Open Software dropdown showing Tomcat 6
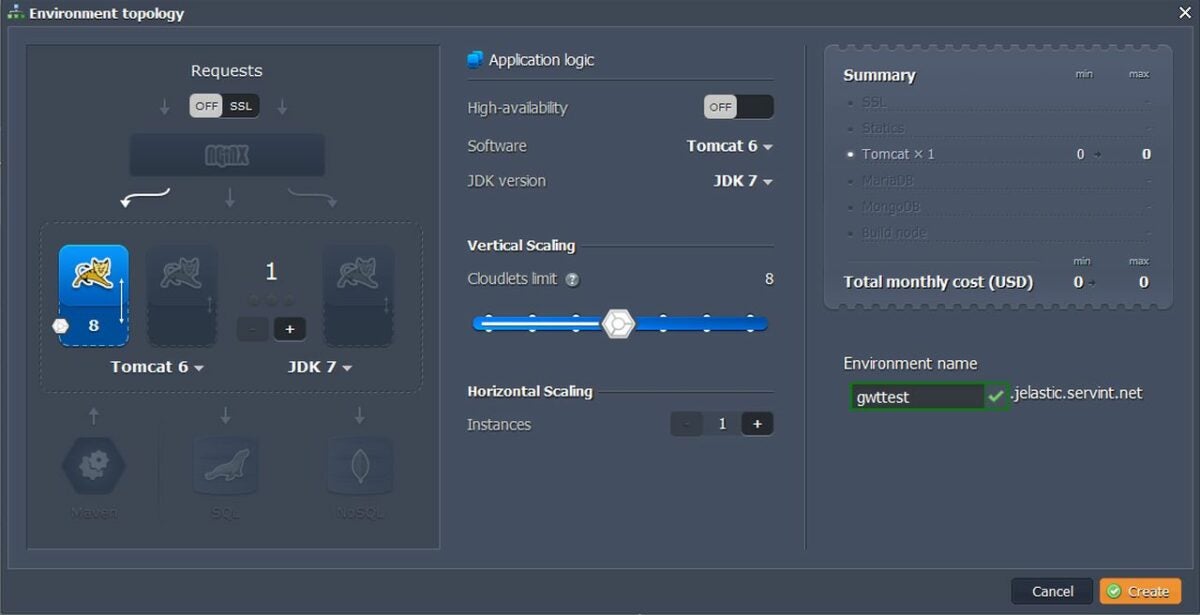The width and height of the screenshot is (1200, 615). click(729, 146)
